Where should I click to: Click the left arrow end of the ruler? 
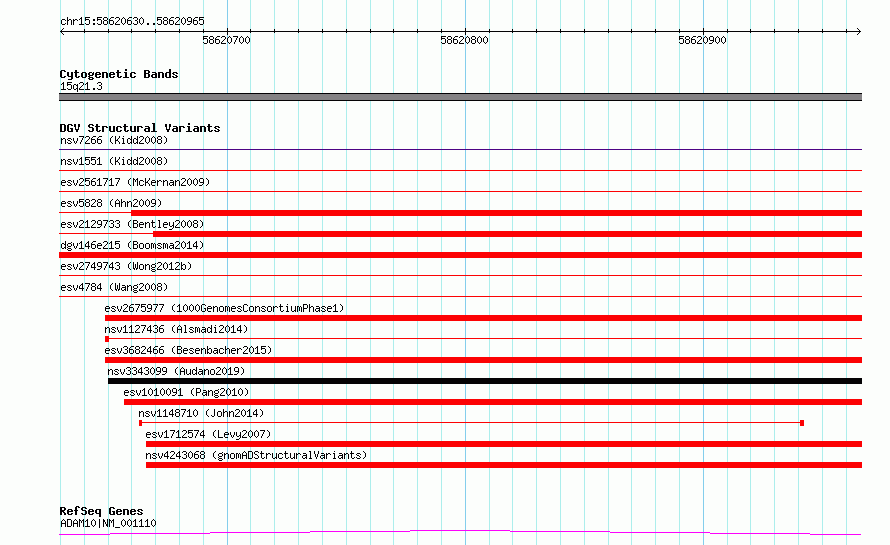coord(62,31)
